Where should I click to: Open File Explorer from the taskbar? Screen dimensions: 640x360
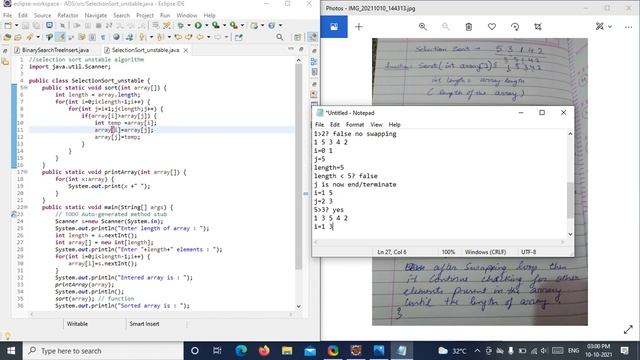(x=287, y=351)
